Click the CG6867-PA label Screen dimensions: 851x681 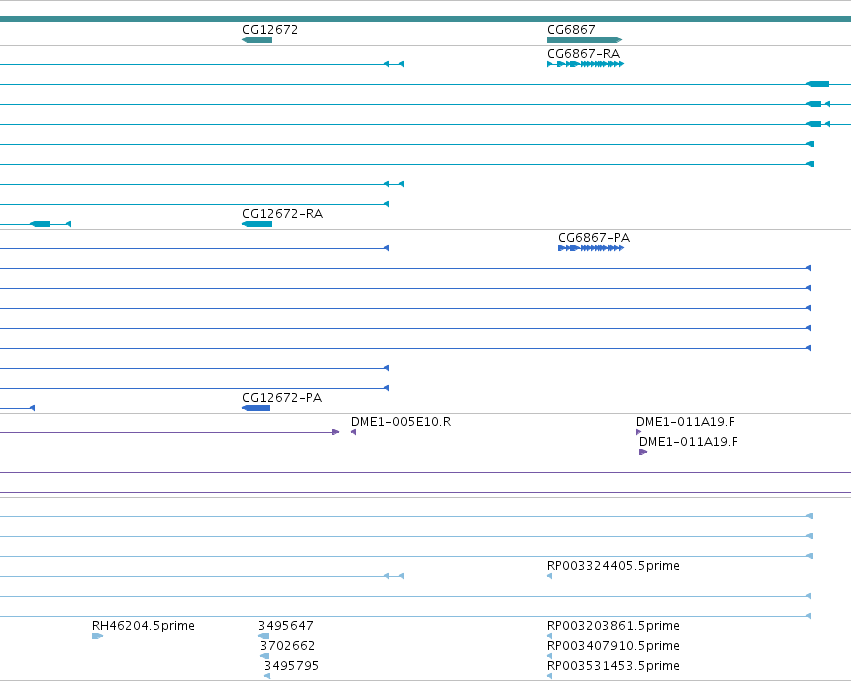pyautogui.click(x=594, y=238)
